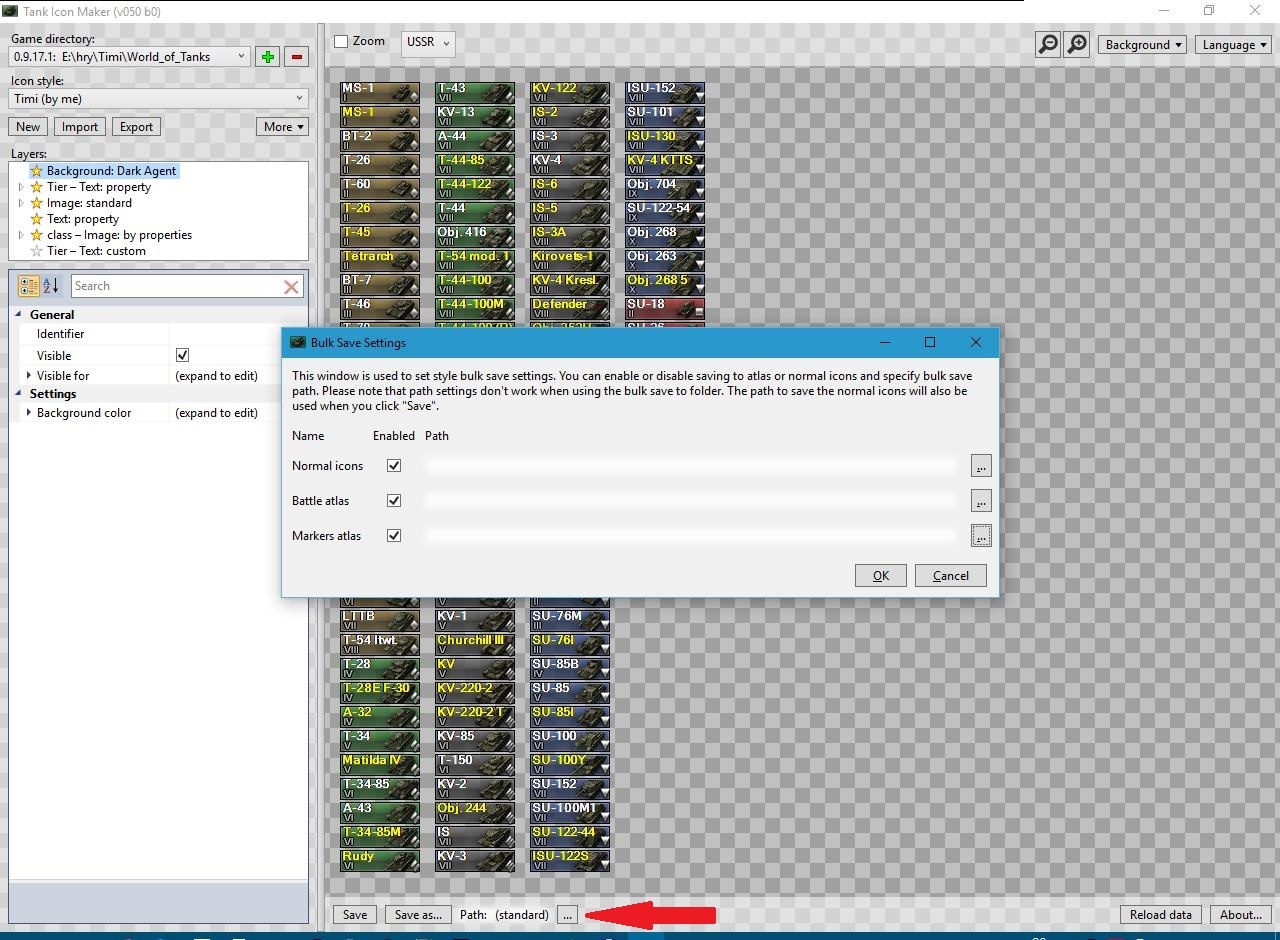
Task: Click the zoom out magnifier icon
Action: pyautogui.click(x=1048, y=44)
